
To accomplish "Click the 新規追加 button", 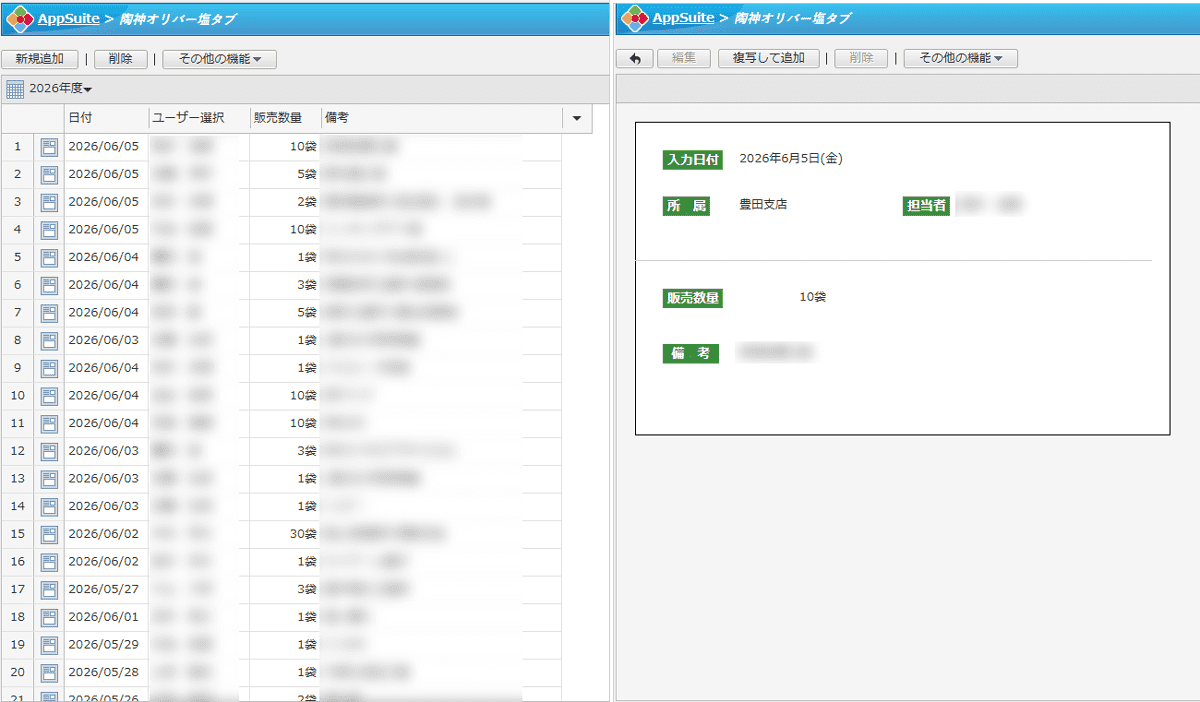I will click(40, 59).
